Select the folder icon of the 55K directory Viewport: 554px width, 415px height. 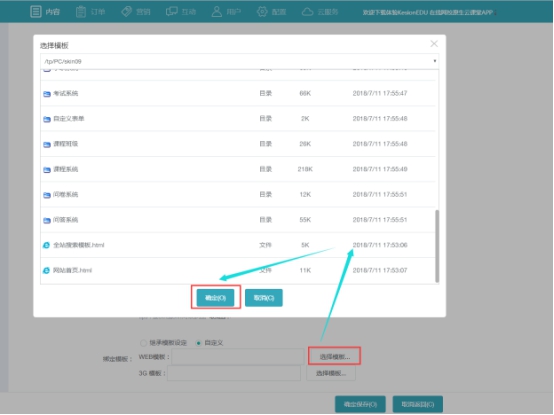(47, 220)
